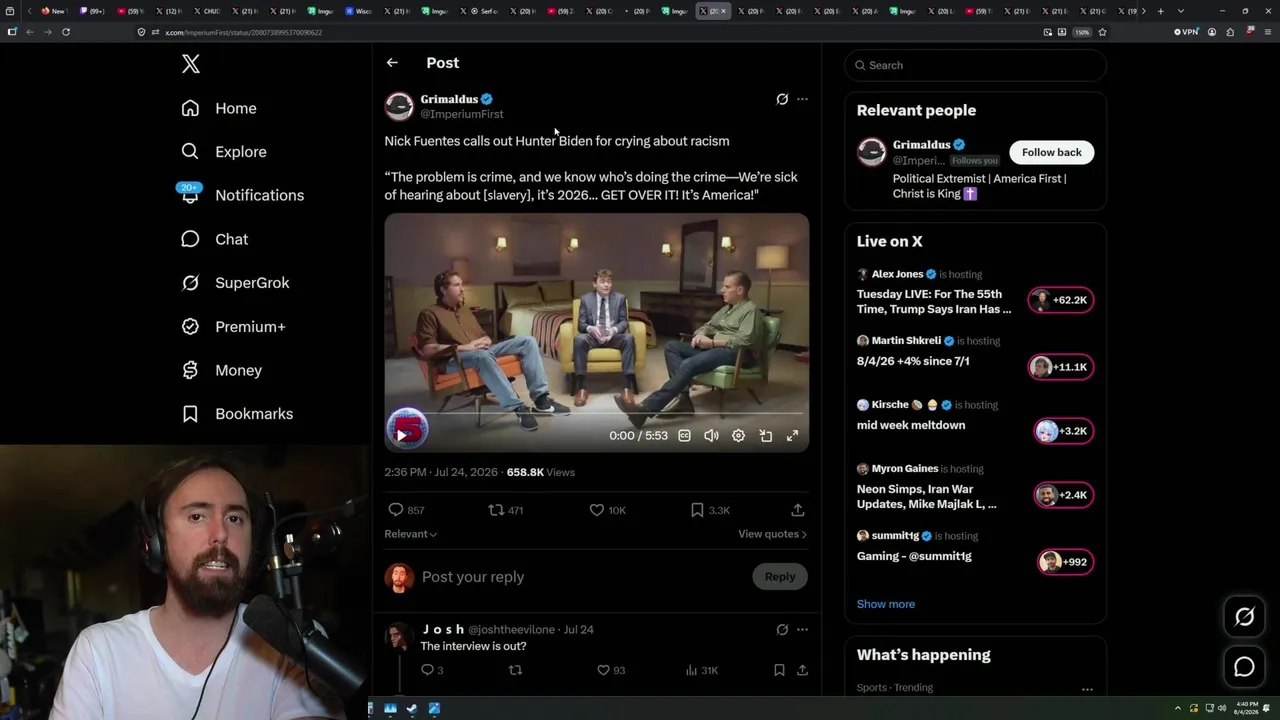This screenshot has width=1280, height=720.
Task: Click Follow back for Grimaldus
Action: (1051, 152)
